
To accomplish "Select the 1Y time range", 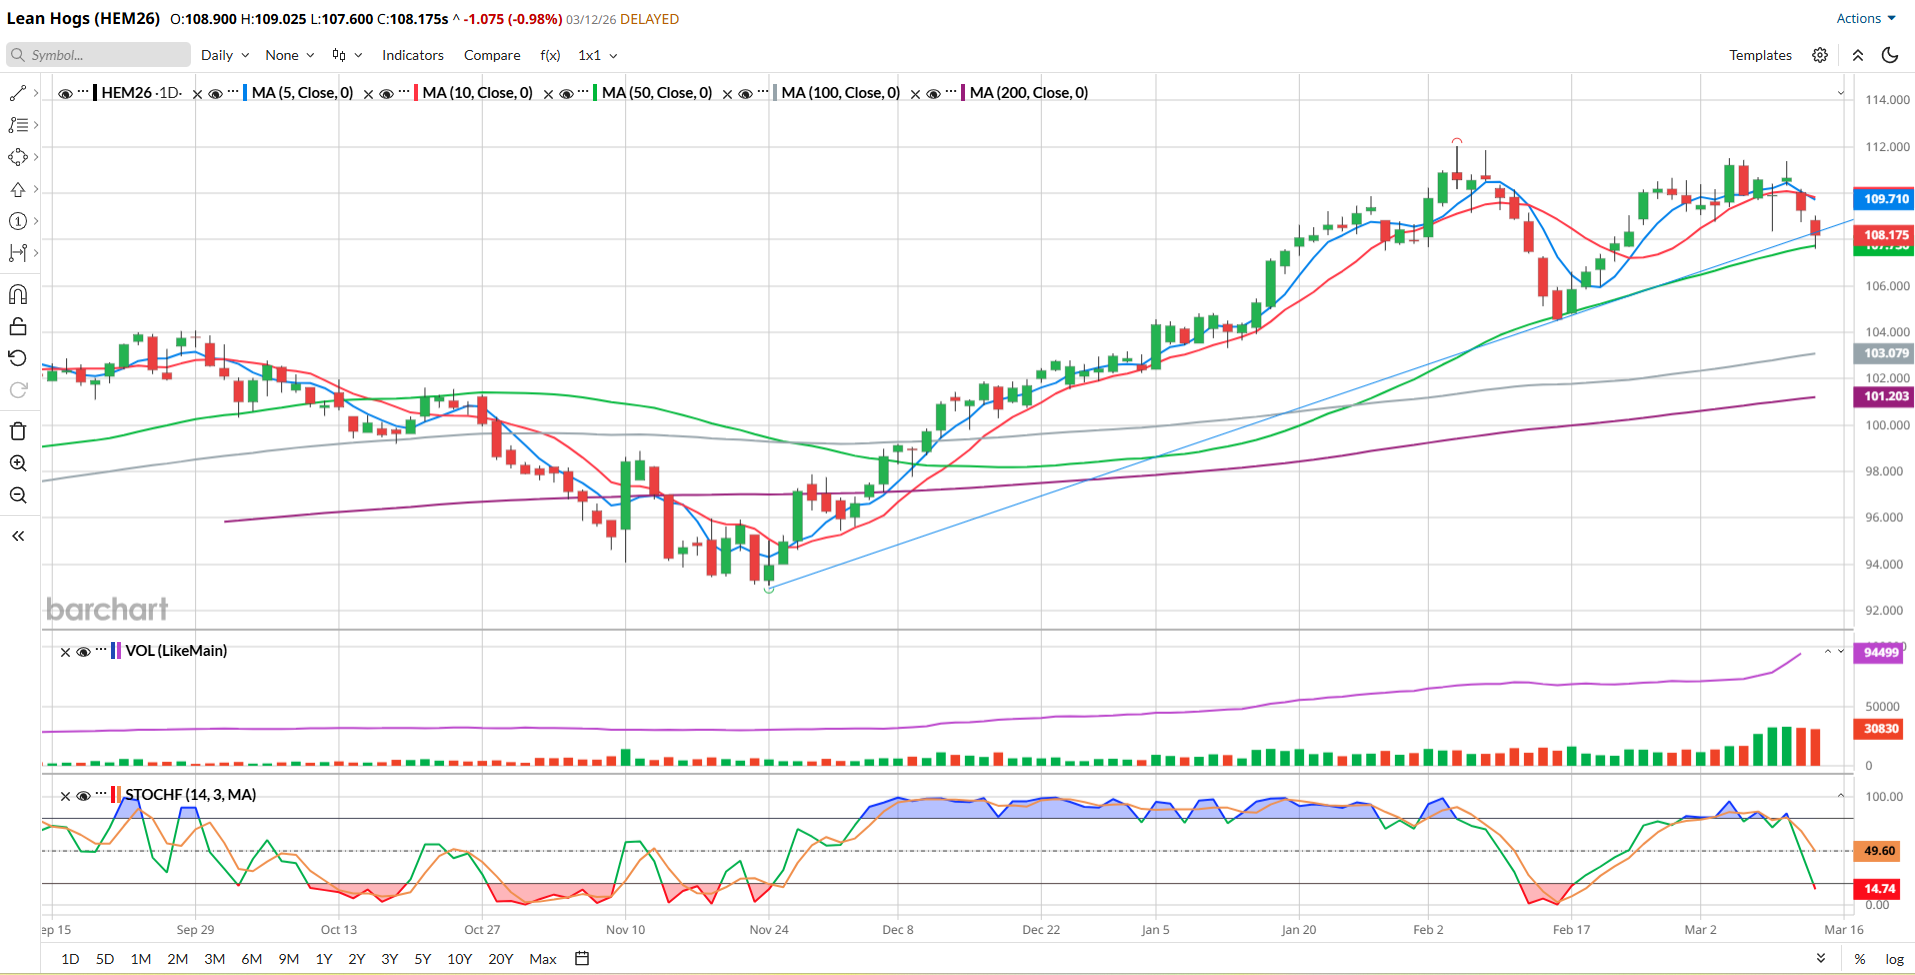I will [324, 958].
